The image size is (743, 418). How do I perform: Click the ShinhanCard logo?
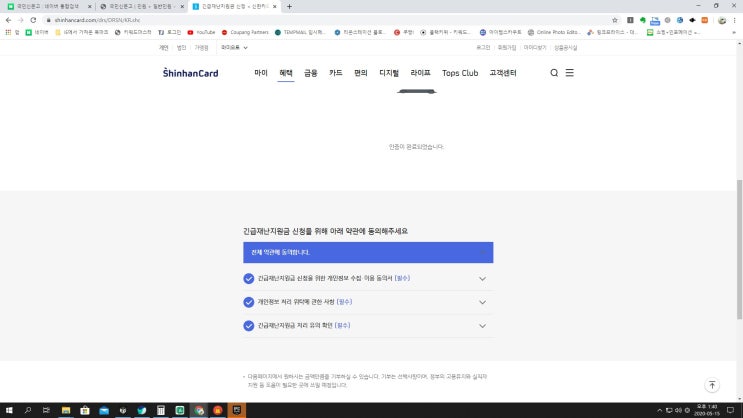click(x=190, y=73)
